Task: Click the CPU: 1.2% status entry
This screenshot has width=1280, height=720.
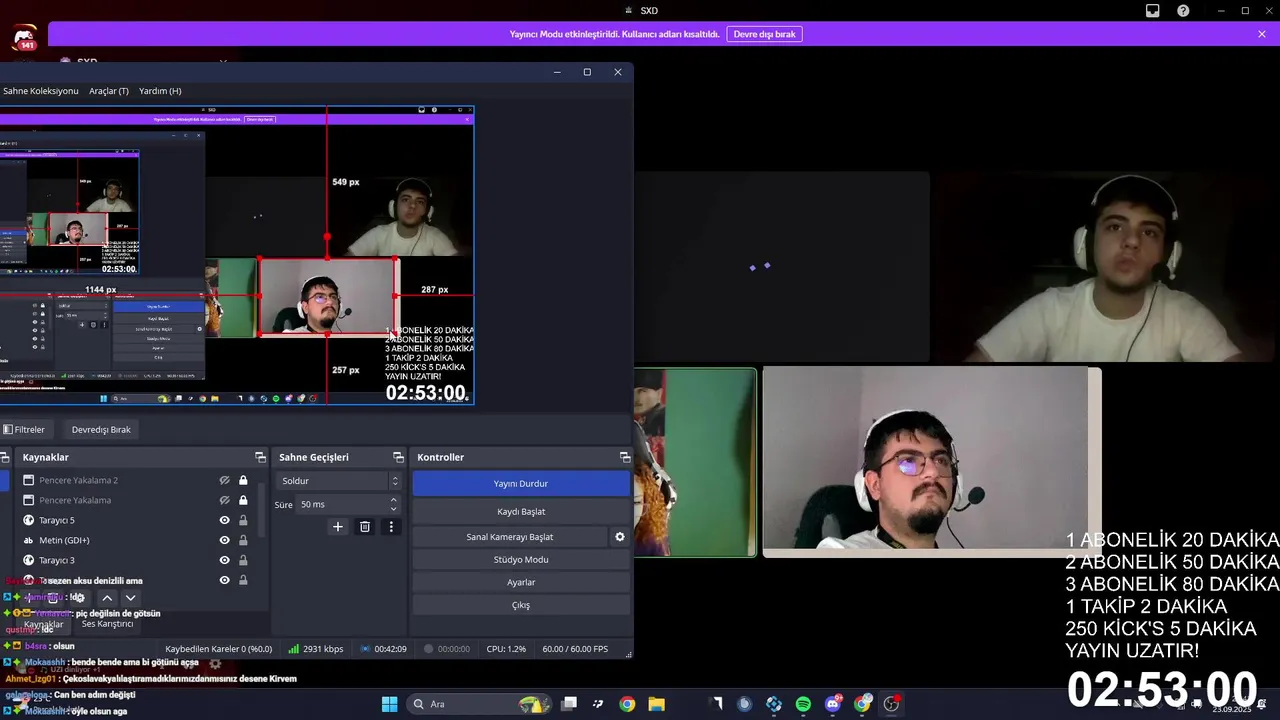Action: pyautogui.click(x=506, y=649)
